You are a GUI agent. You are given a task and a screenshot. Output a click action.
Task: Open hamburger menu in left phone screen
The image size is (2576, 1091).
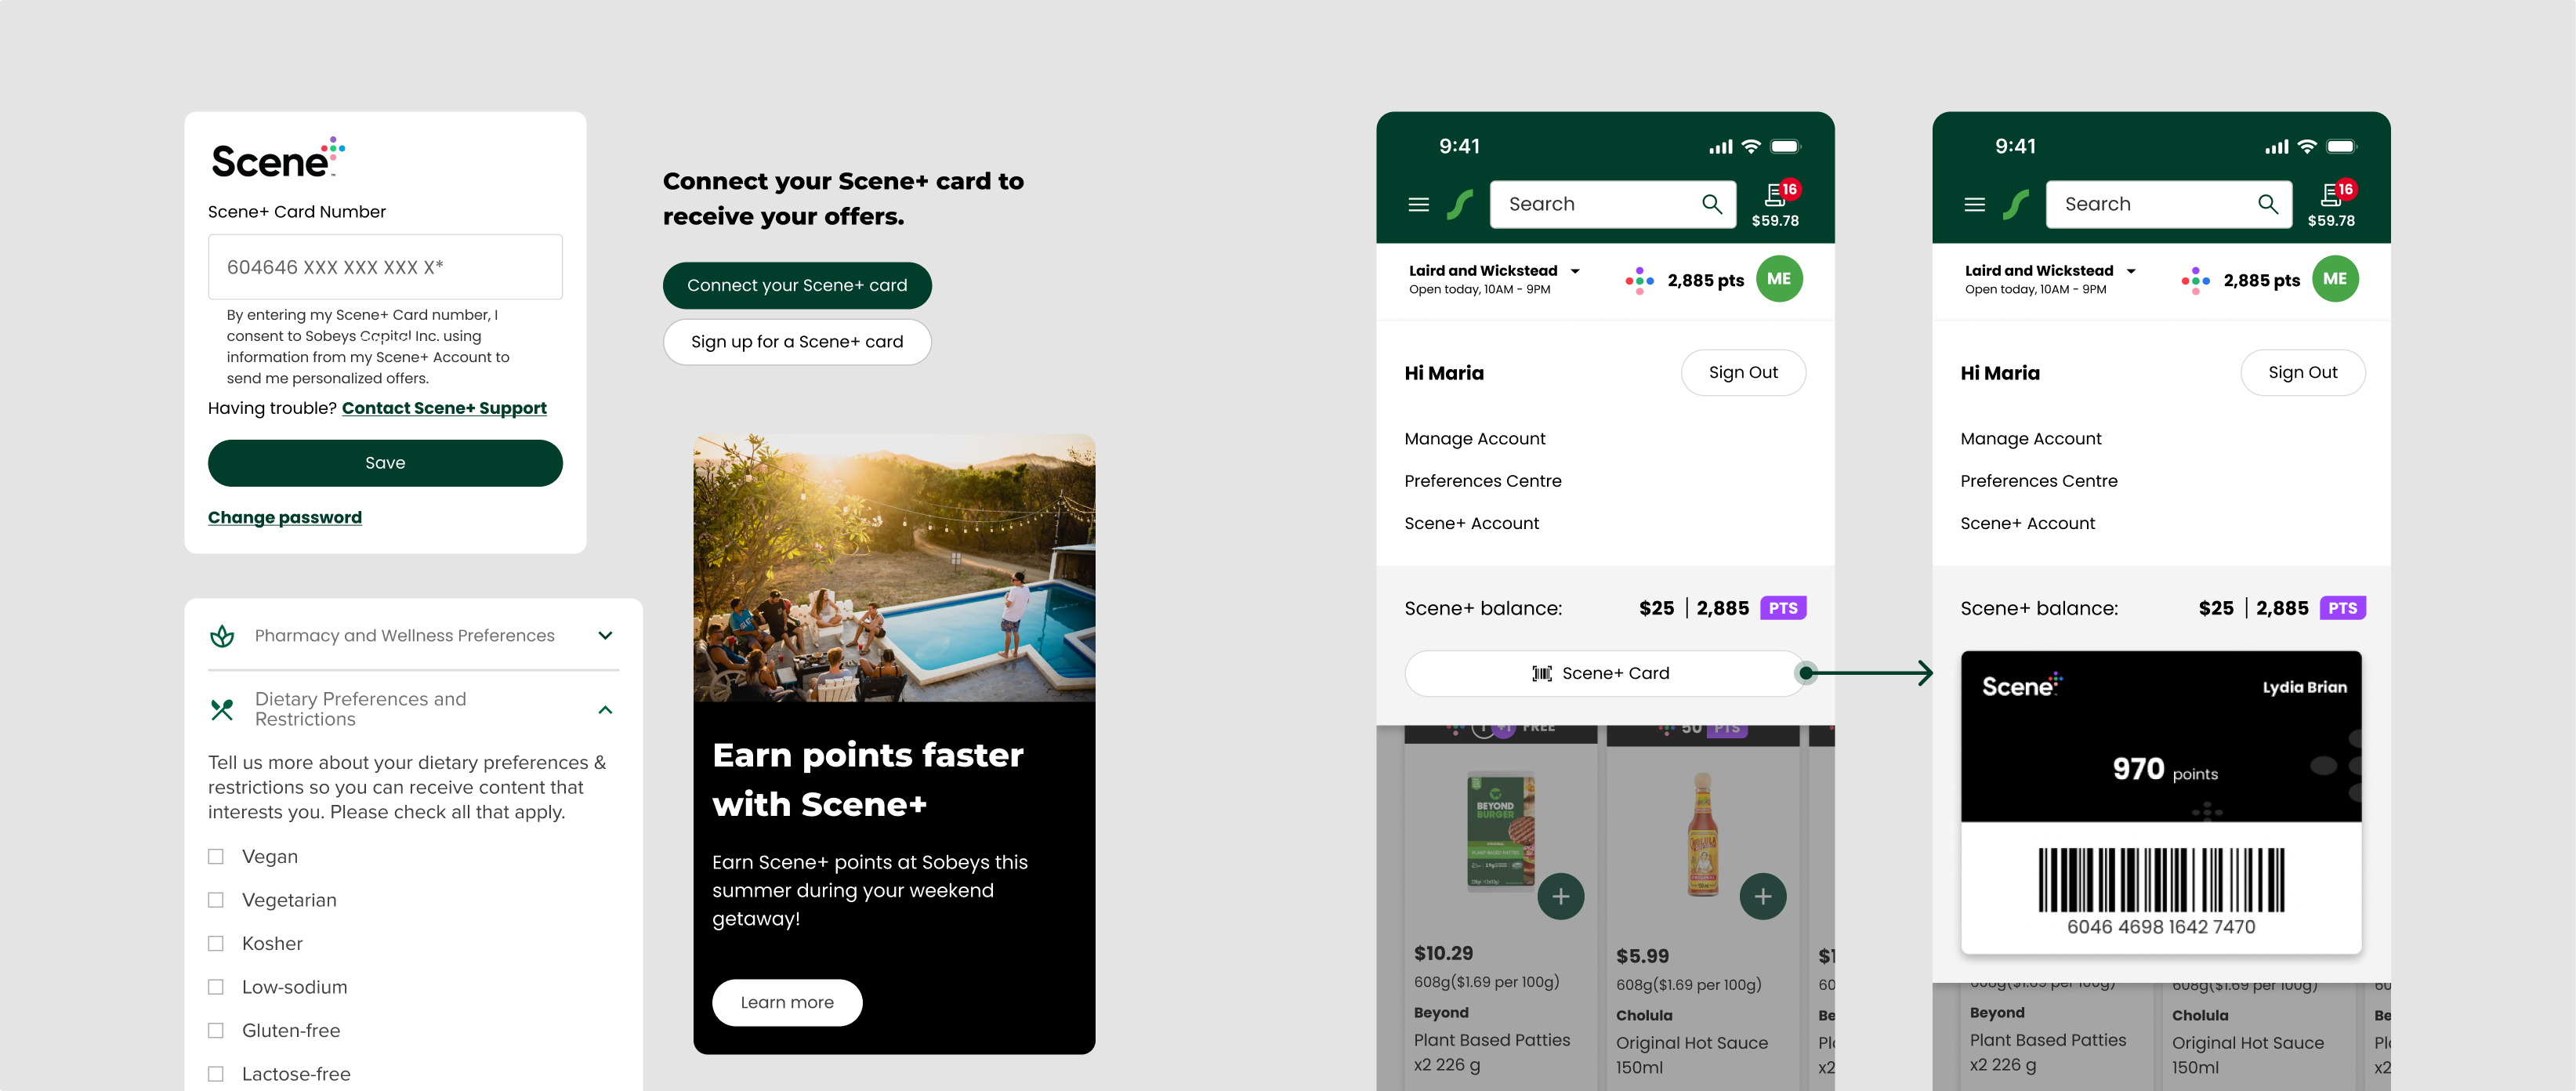point(1418,205)
